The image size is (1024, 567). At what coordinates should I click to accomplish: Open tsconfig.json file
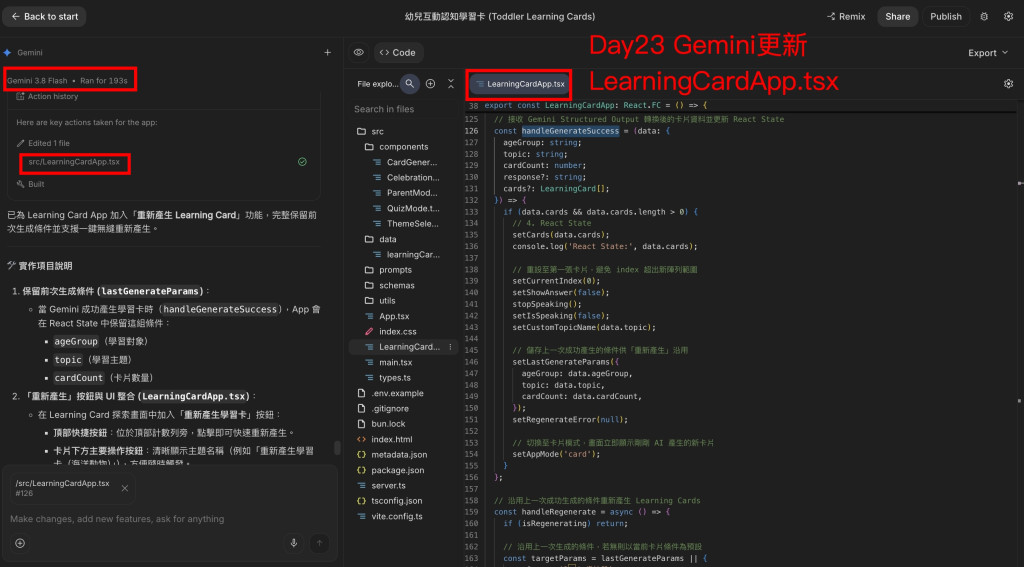(390, 501)
